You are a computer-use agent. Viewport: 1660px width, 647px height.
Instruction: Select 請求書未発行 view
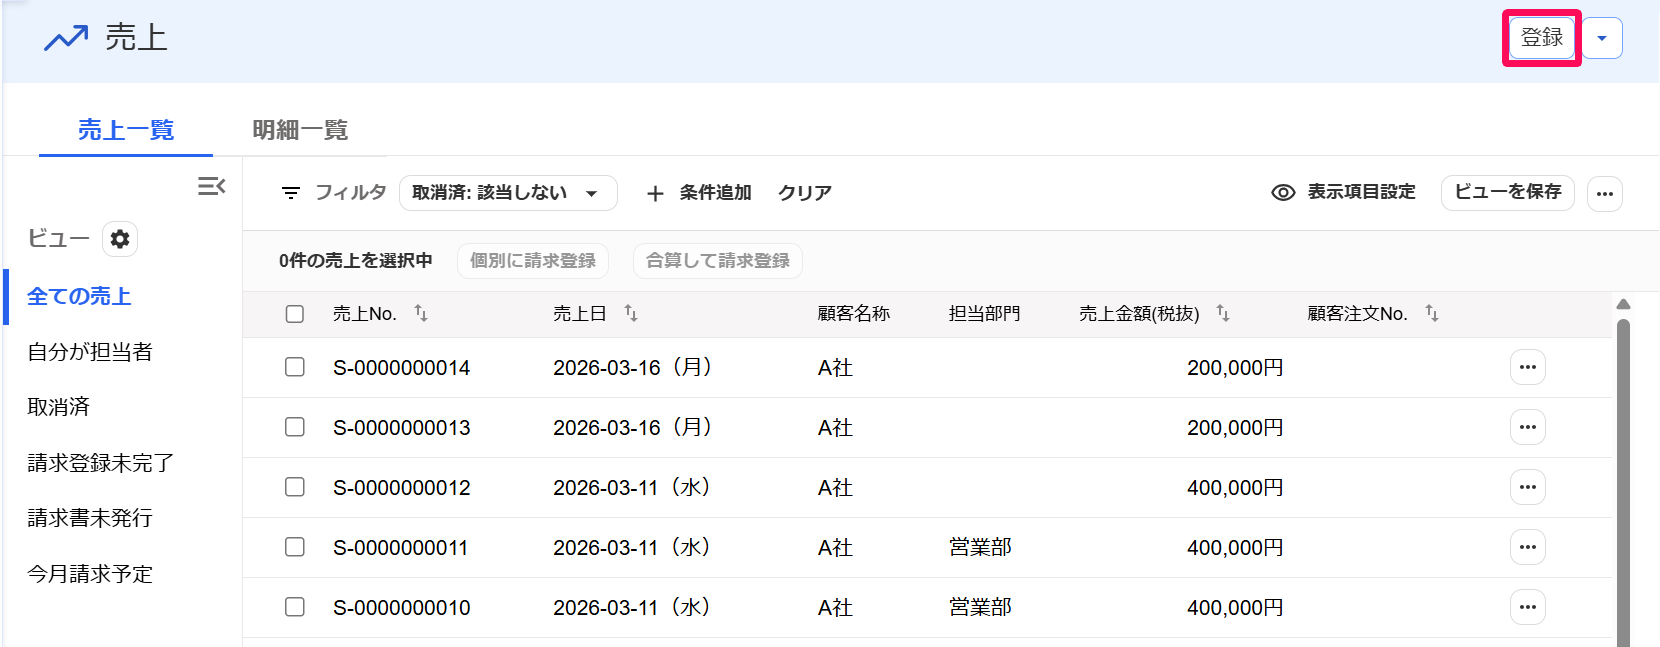[90, 518]
